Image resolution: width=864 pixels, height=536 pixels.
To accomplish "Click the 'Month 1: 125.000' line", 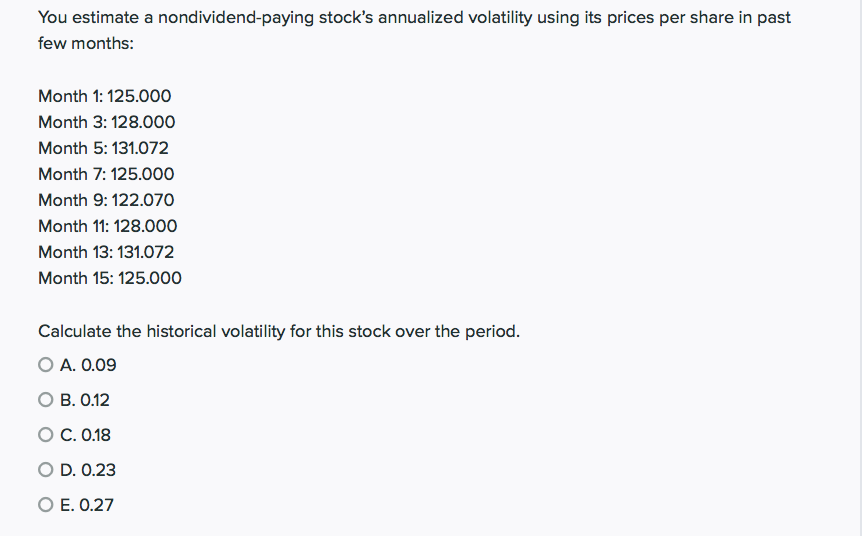I will [x=105, y=96].
